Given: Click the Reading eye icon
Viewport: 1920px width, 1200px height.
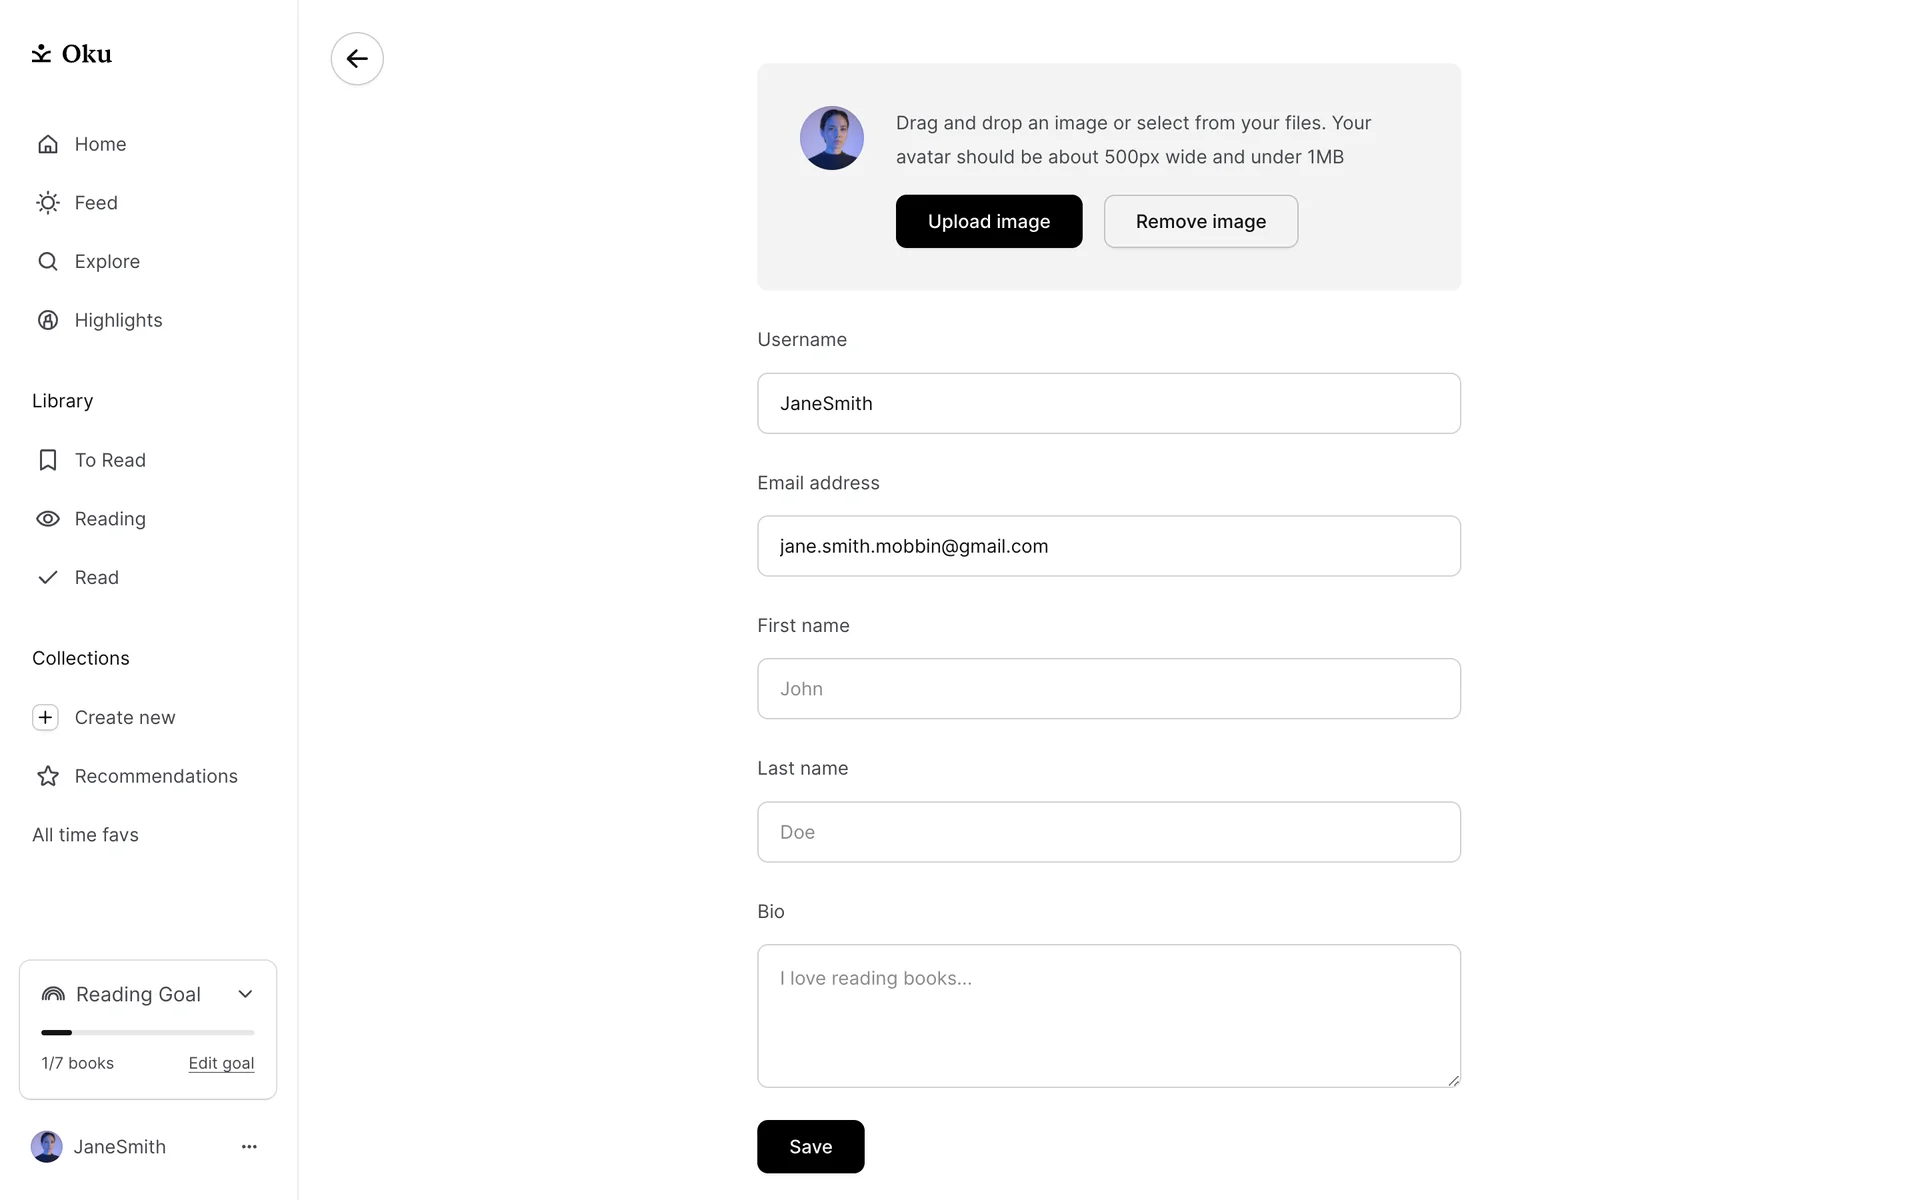Looking at the screenshot, I should [48, 519].
